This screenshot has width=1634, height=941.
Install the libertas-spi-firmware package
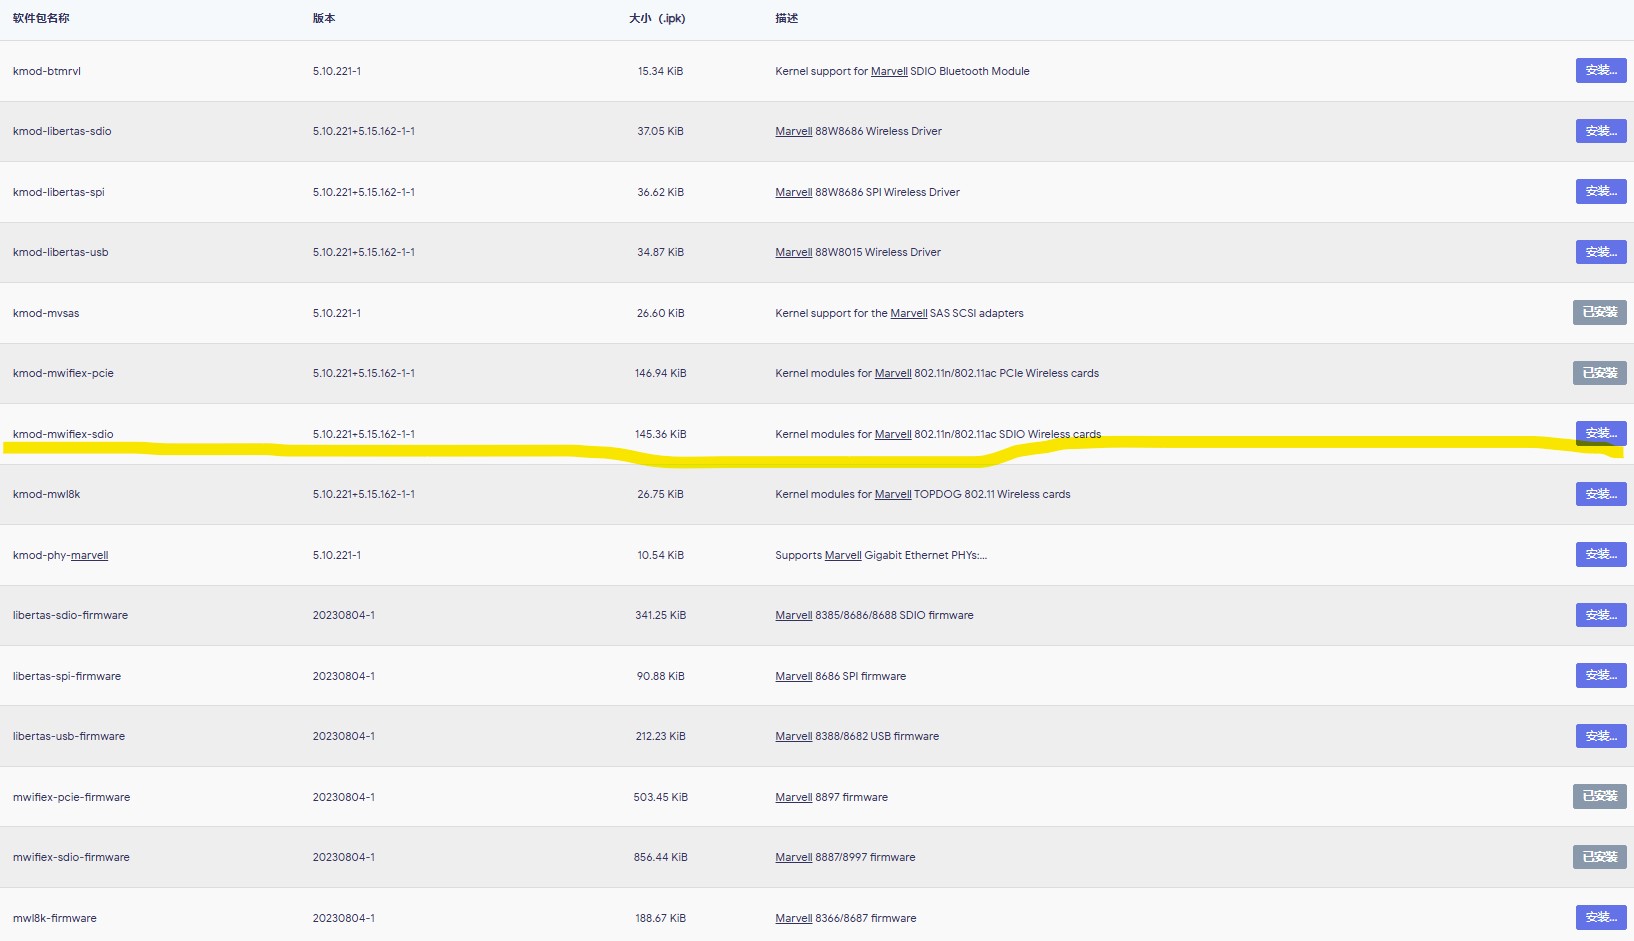tap(1600, 675)
